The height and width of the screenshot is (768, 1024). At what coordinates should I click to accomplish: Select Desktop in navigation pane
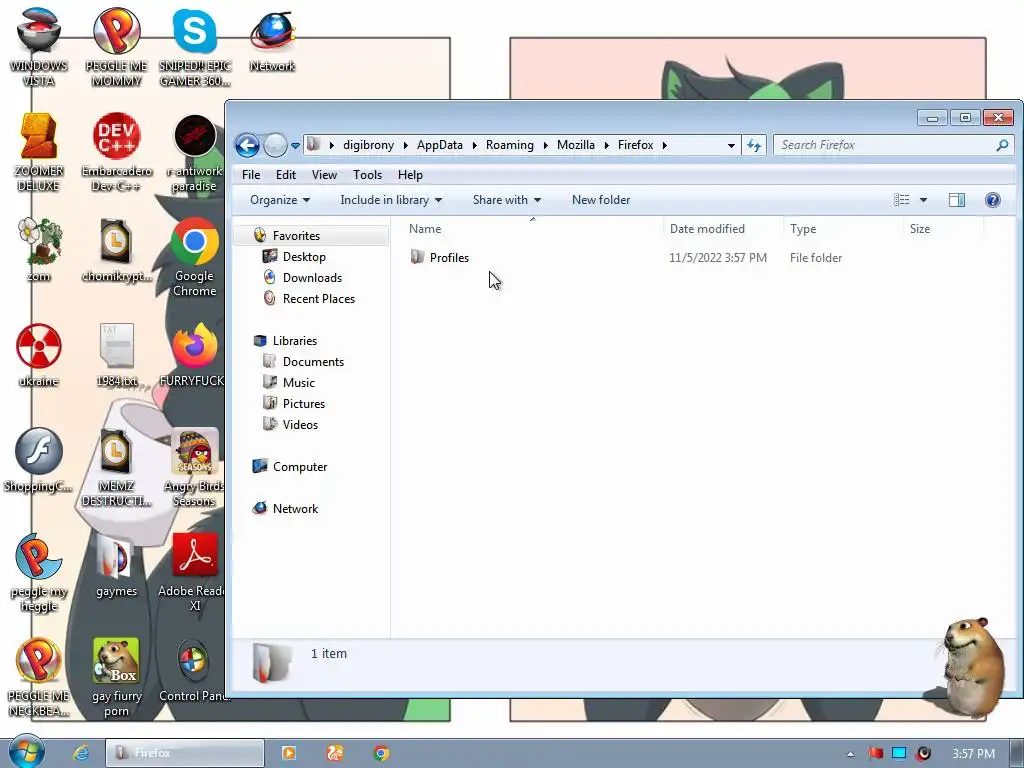(304, 257)
